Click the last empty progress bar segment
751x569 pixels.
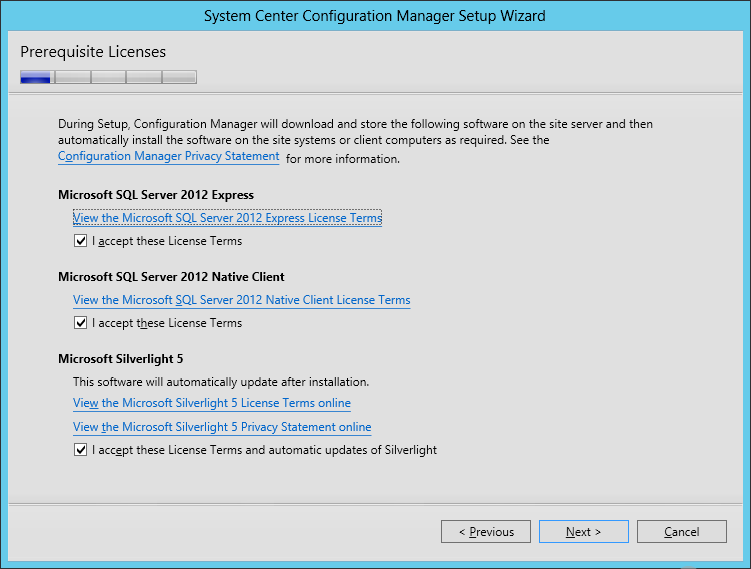(x=179, y=77)
